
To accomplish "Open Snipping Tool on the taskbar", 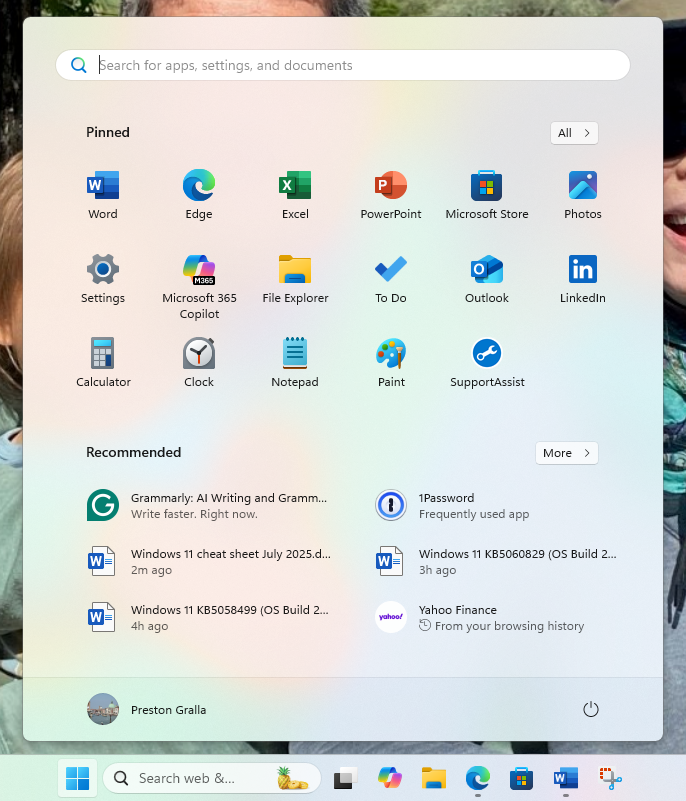I will 610,779.
